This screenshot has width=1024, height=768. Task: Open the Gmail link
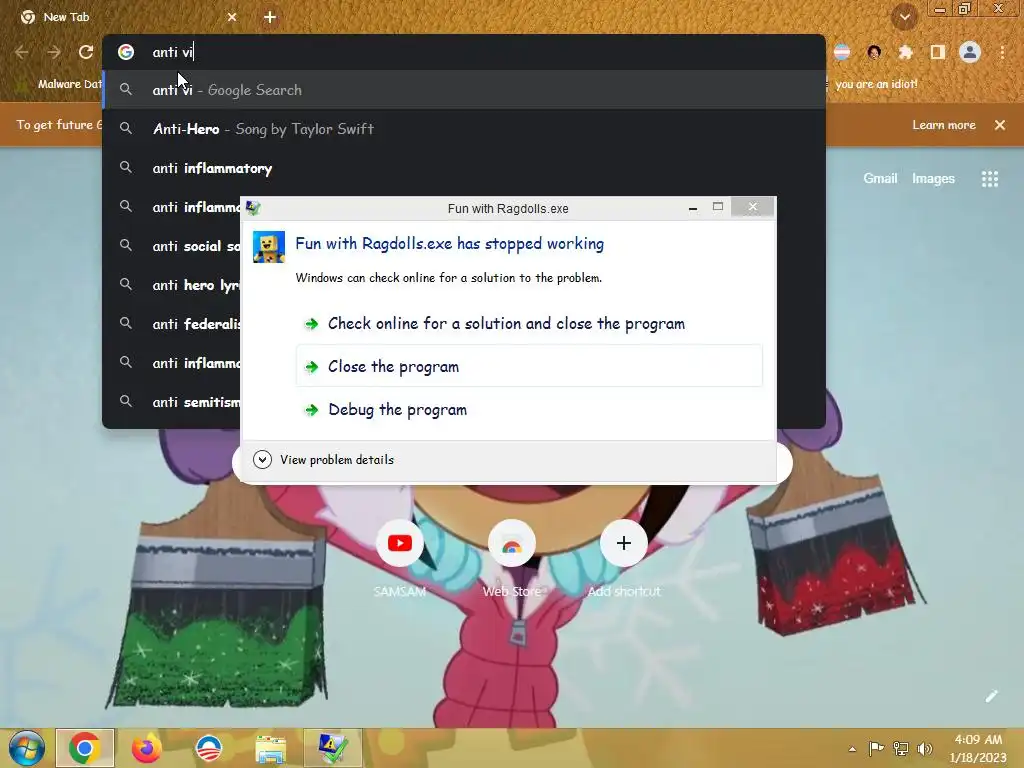coord(880,178)
